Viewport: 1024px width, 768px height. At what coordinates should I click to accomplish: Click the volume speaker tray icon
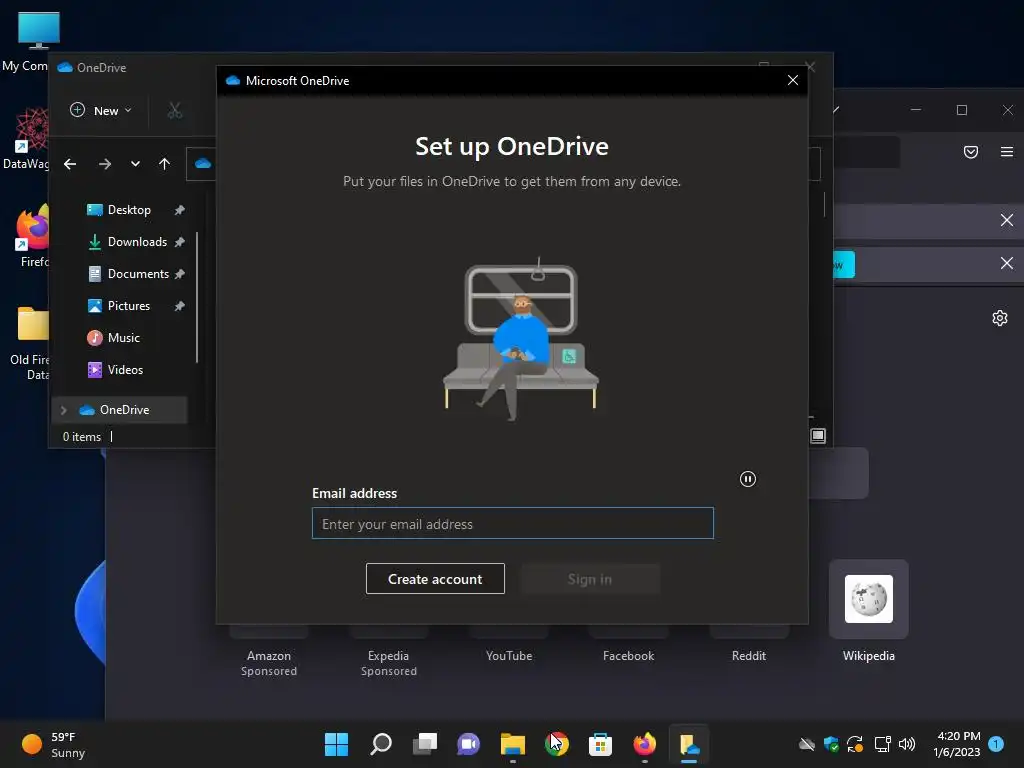pyautogui.click(x=906, y=744)
